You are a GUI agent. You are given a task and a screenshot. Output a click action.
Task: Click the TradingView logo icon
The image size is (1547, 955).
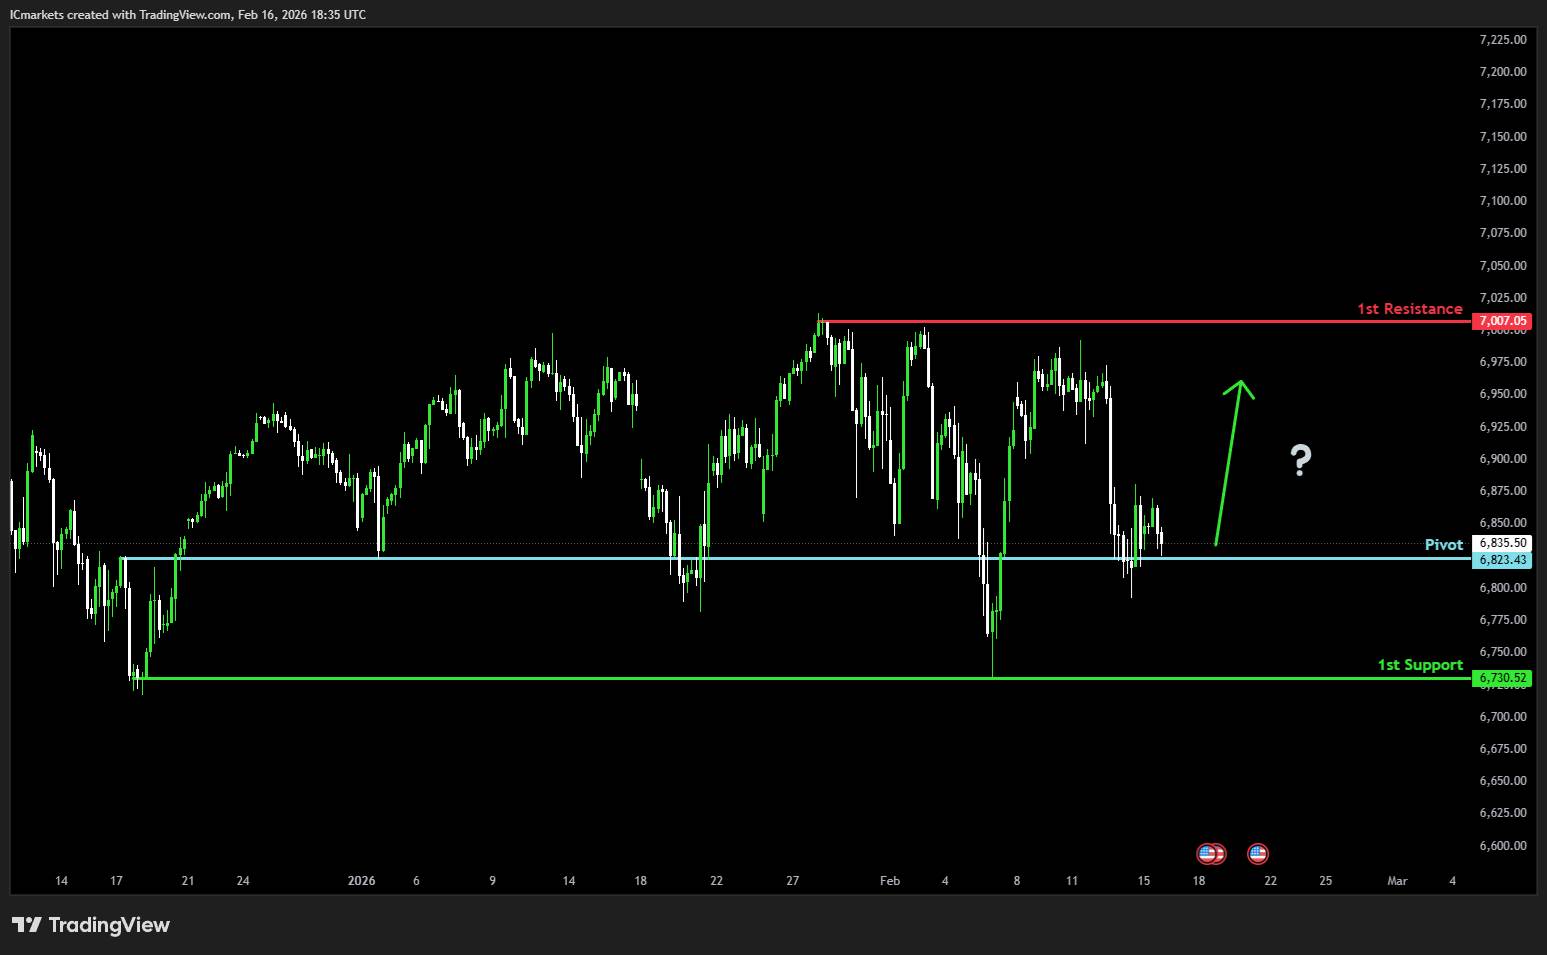point(27,925)
